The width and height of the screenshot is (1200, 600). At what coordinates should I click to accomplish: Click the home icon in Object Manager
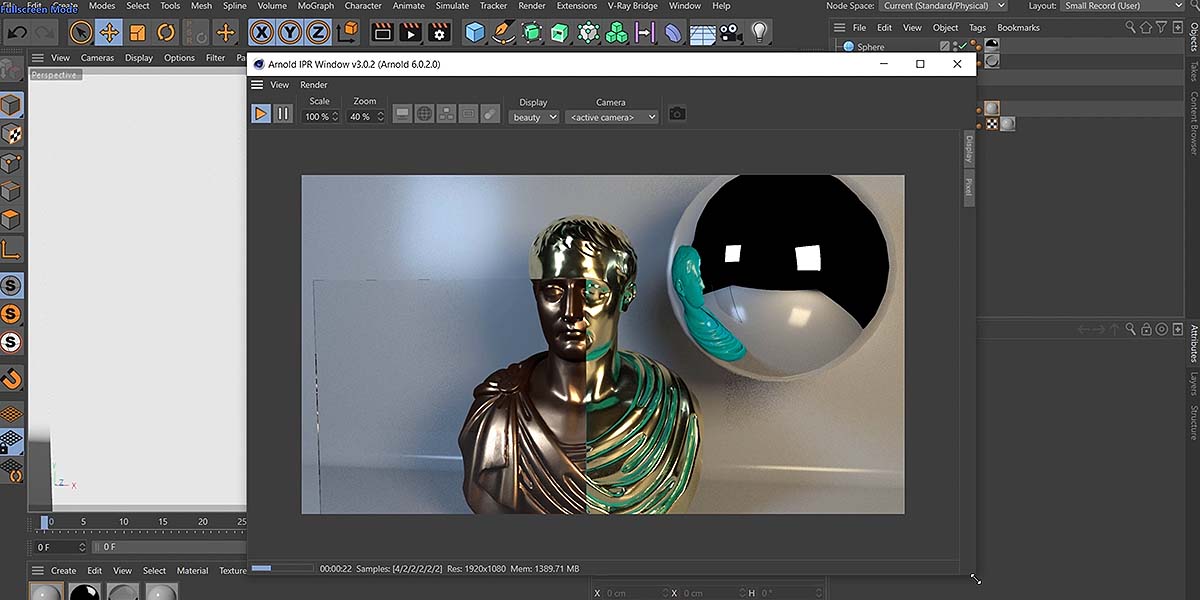1147,27
